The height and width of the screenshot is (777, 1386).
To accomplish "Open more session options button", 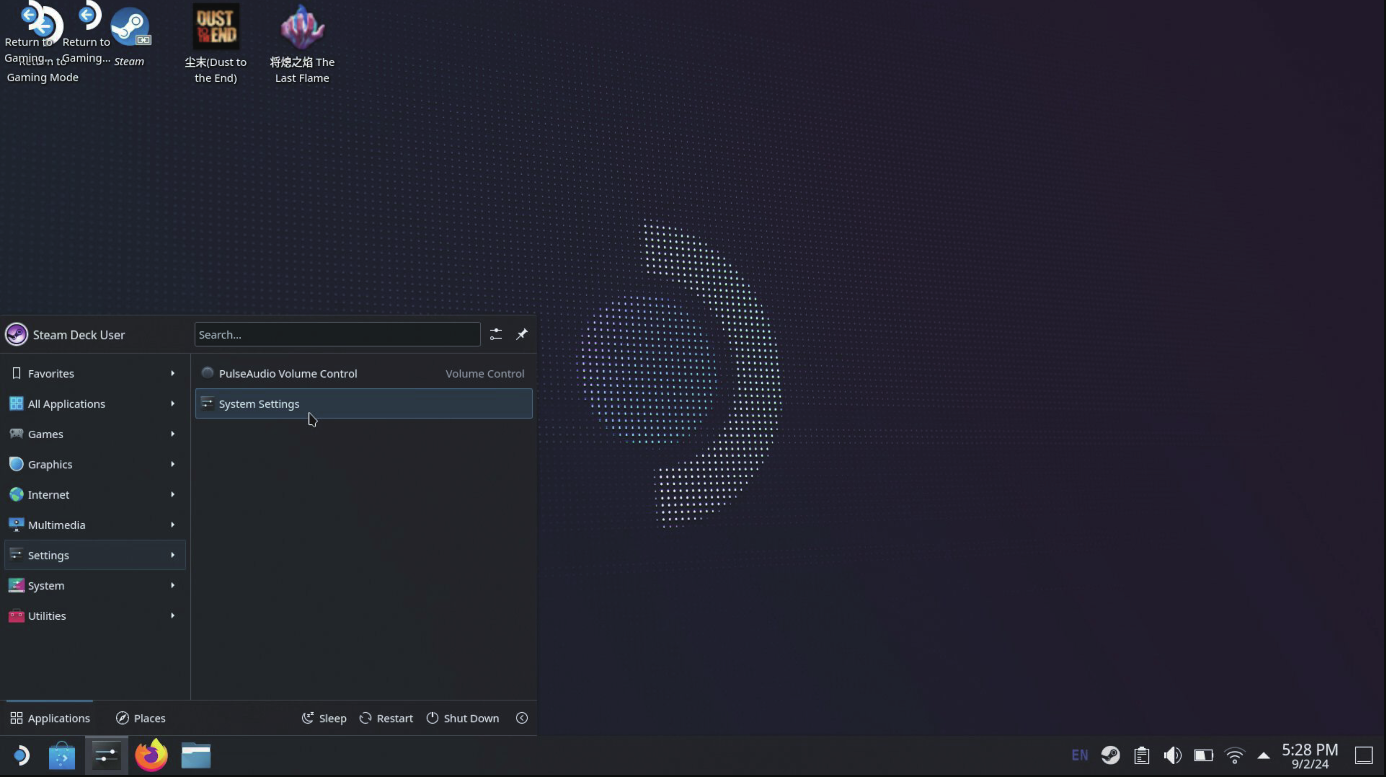I will pyautogui.click(x=521, y=718).
